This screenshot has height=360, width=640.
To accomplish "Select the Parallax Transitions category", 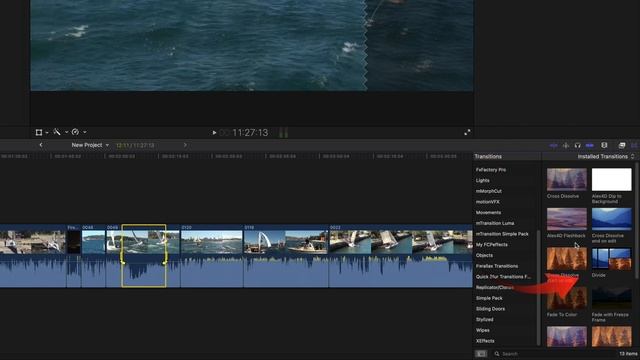I will pyautogui.click(x=497, y=266).
